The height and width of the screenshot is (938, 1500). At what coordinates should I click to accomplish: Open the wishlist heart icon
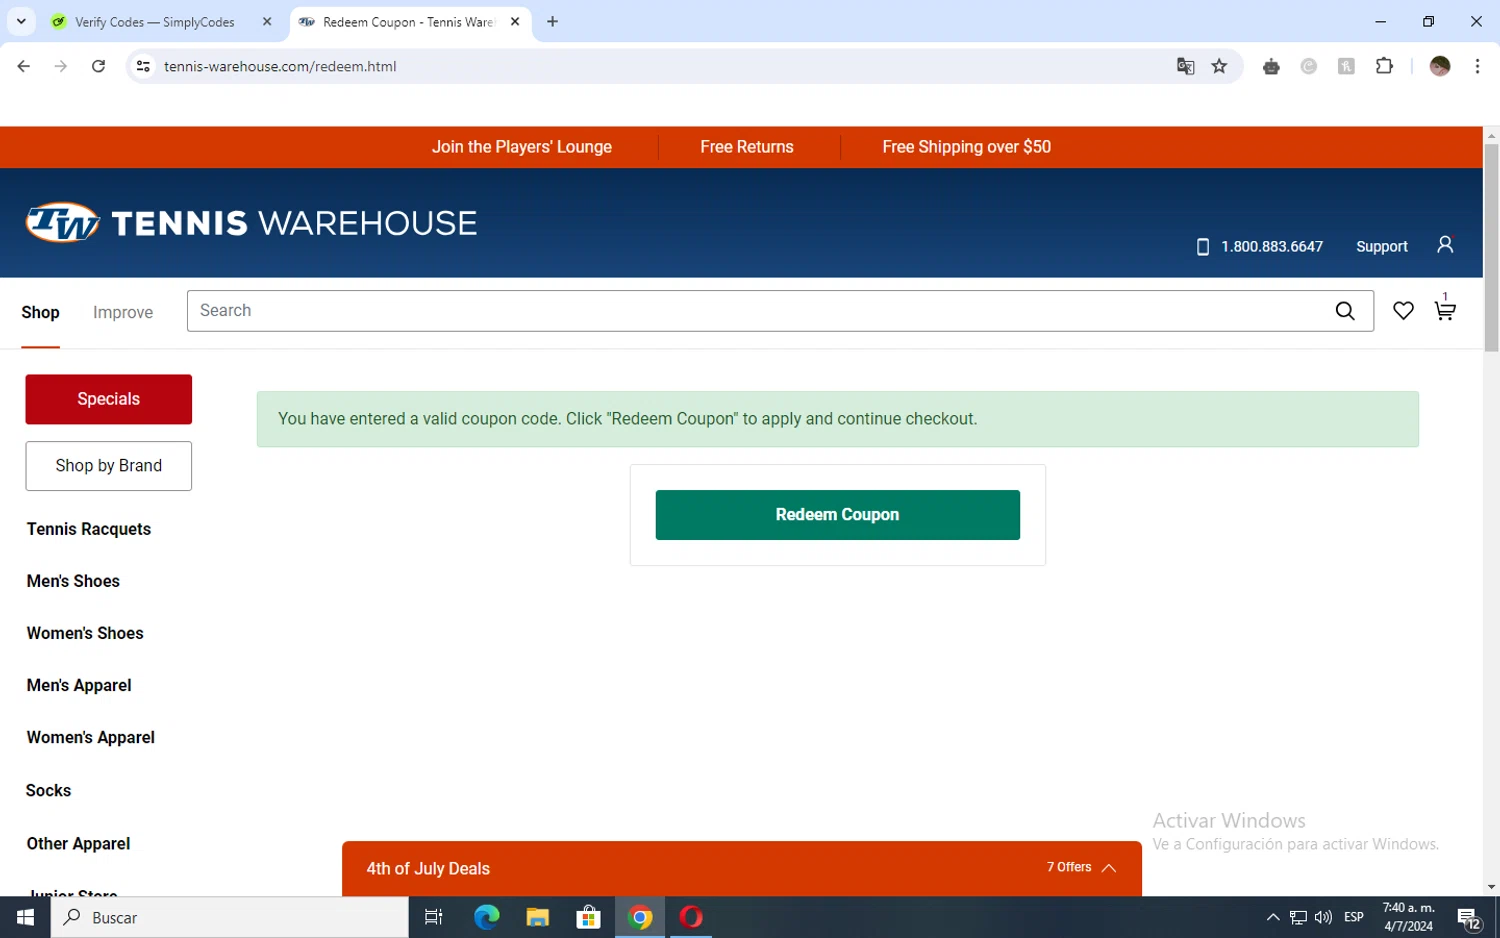(x=1403, y=311)
